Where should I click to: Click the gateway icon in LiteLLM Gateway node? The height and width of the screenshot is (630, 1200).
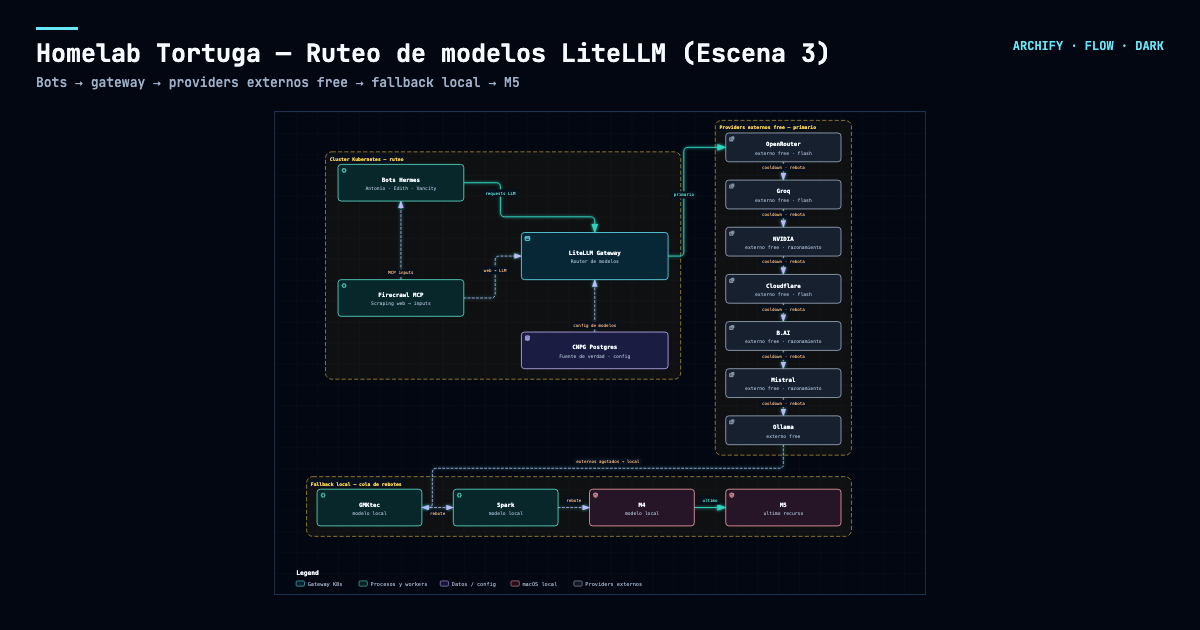coord(528,238)
